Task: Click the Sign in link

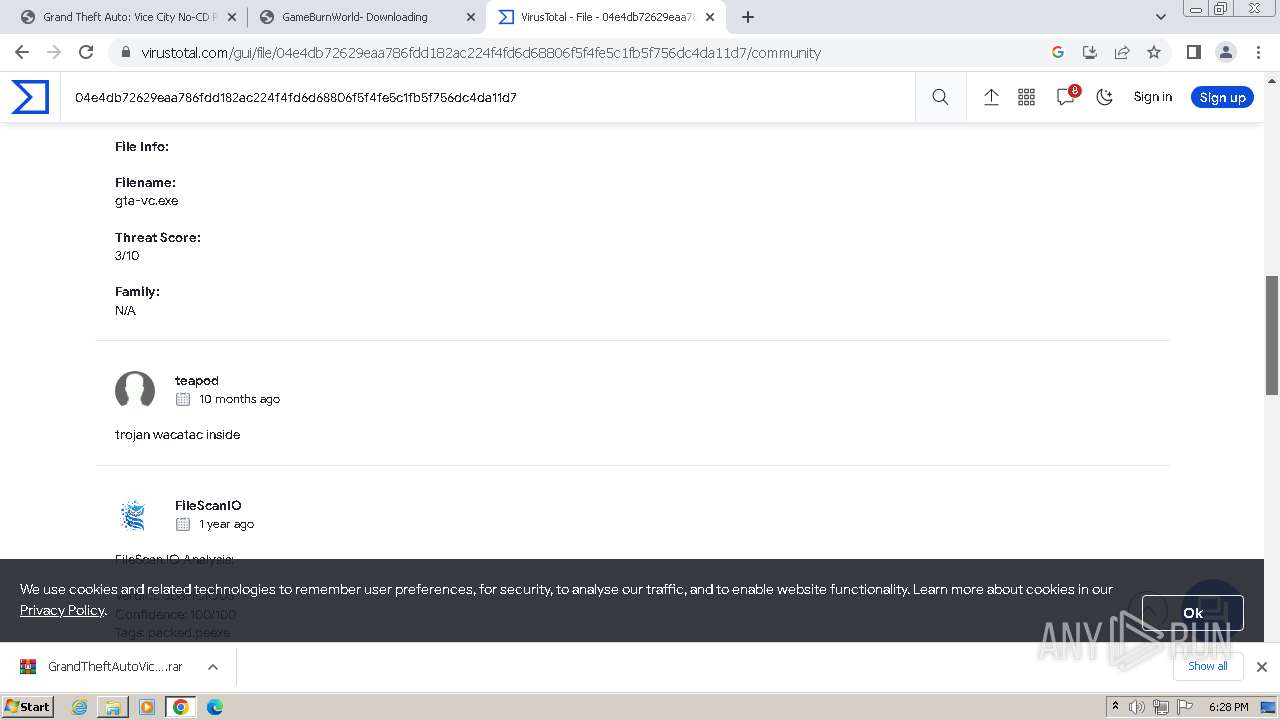Action: coord(1152,97)
